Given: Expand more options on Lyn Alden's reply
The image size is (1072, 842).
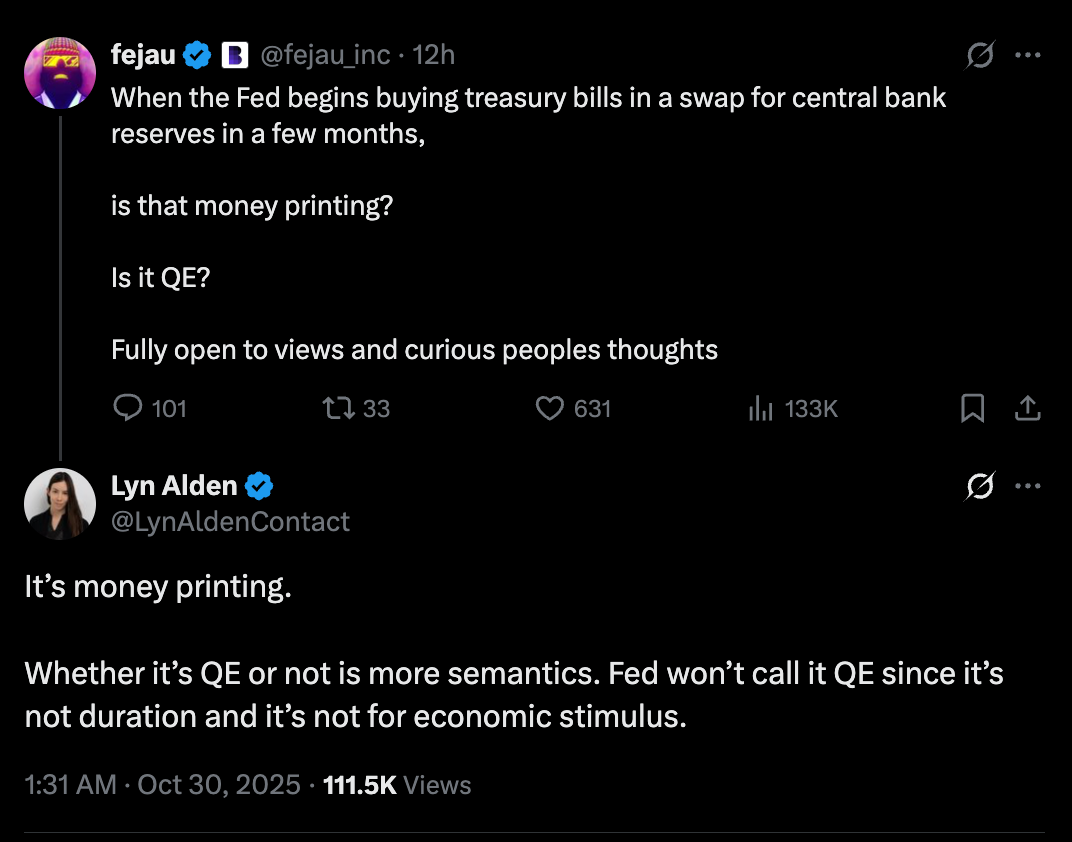Looking at the screenshot, I should click(1028, 487).
